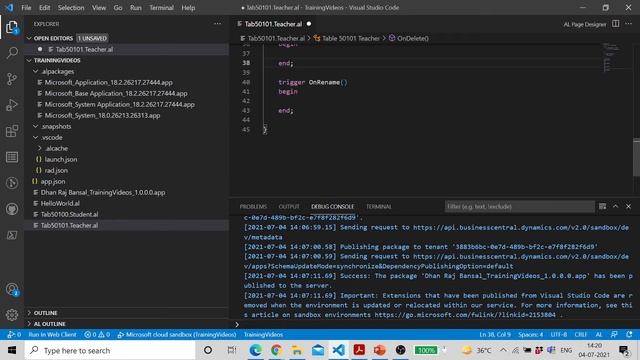
Task: Open feedback icon in status bar
Action: coord(614,334)
